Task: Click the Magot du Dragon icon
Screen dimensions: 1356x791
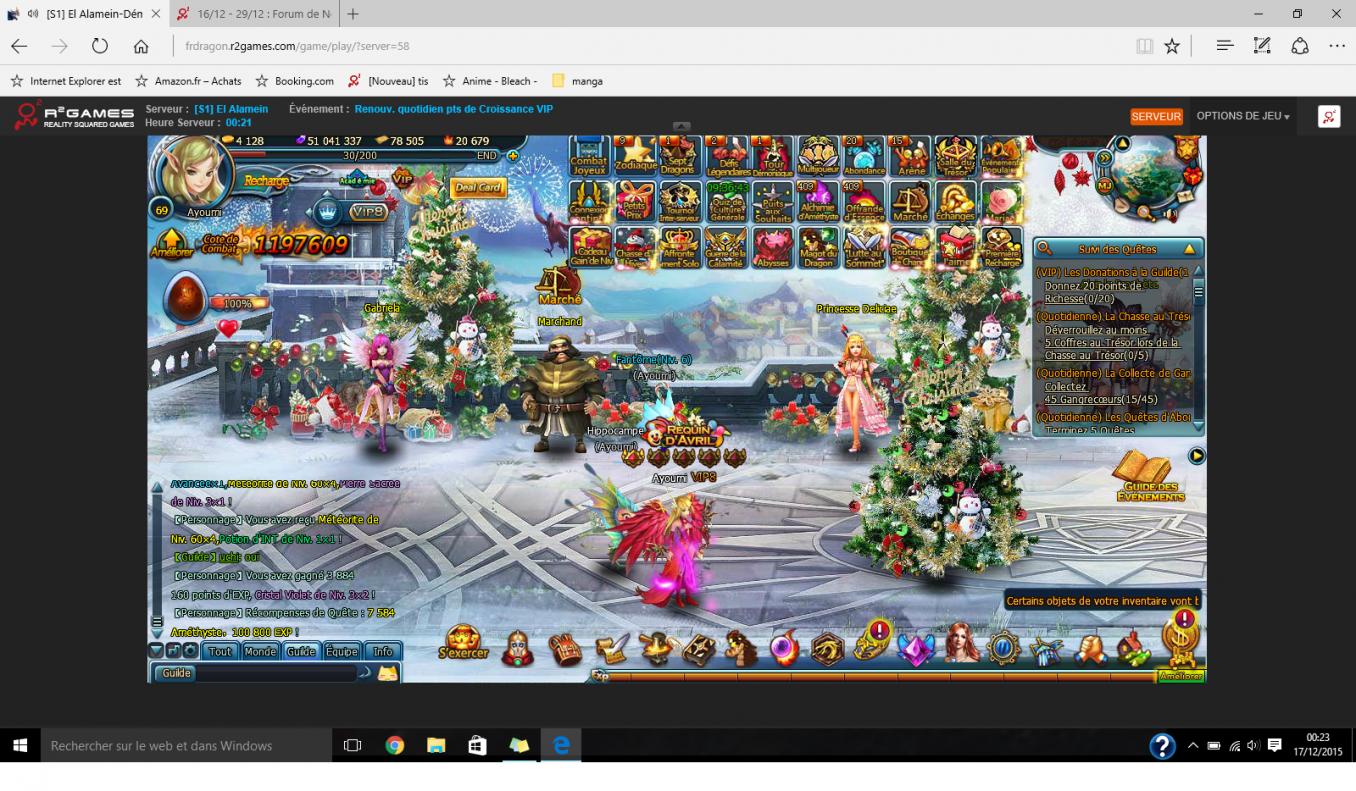Action: pos(817,247)
